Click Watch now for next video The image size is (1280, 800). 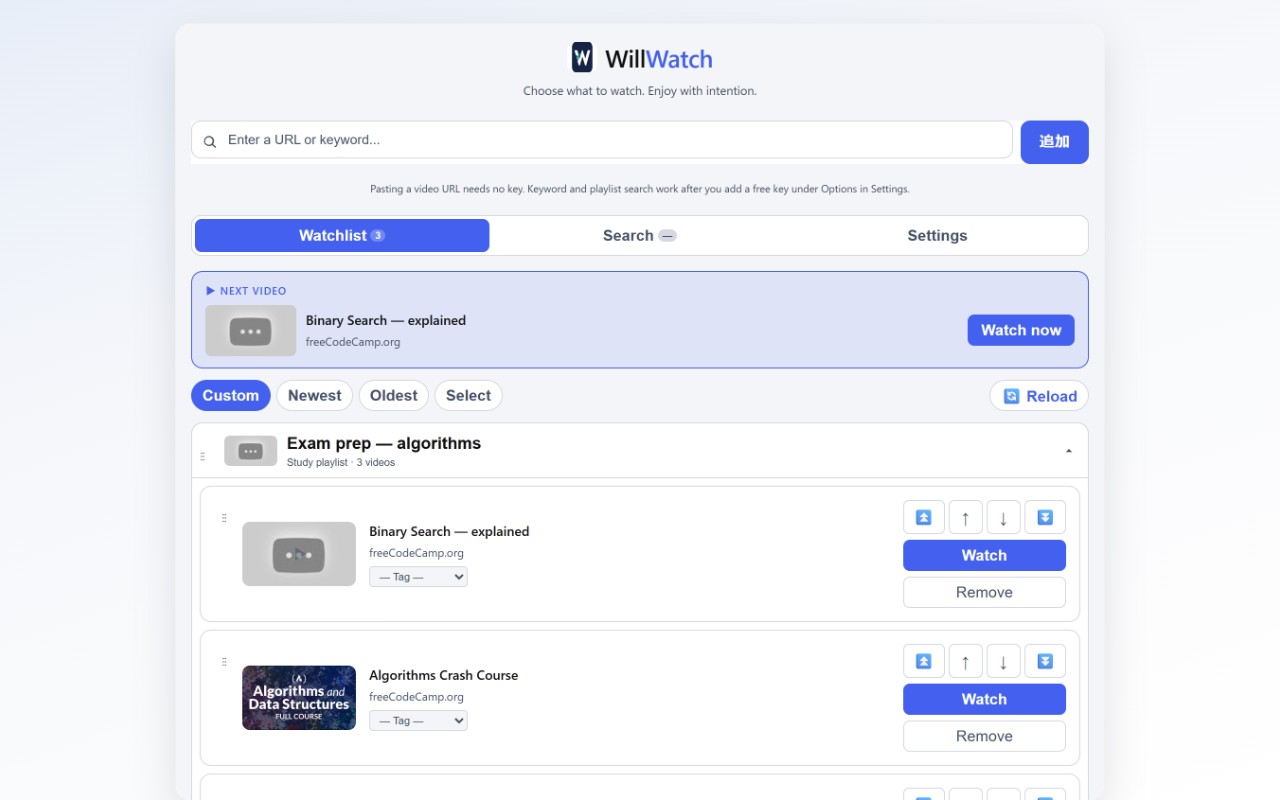pyautogui.click(x=1021, y=330)
